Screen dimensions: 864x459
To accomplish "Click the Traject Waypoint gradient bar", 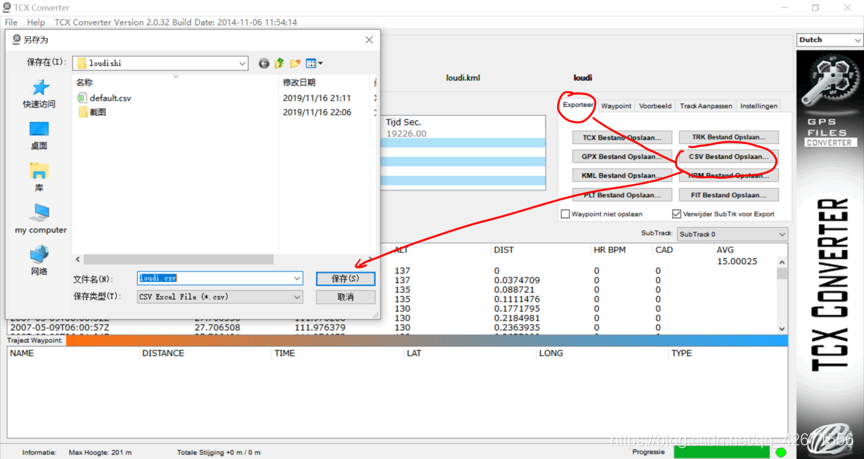I will [426, 341].
